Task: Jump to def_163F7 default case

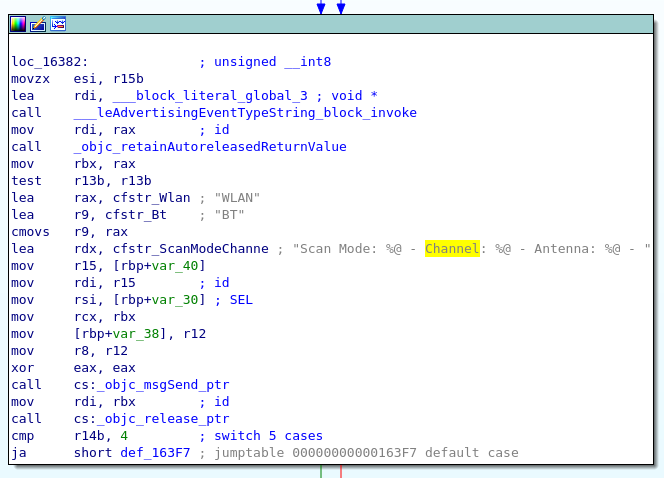Action: (159, 453)
